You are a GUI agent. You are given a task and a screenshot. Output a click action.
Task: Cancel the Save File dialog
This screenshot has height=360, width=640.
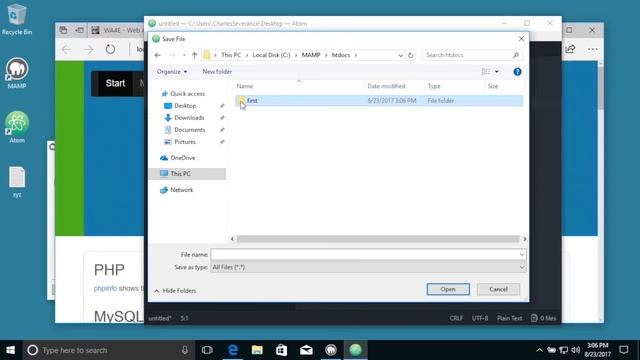pyautogui.click(x=498, y=289)
